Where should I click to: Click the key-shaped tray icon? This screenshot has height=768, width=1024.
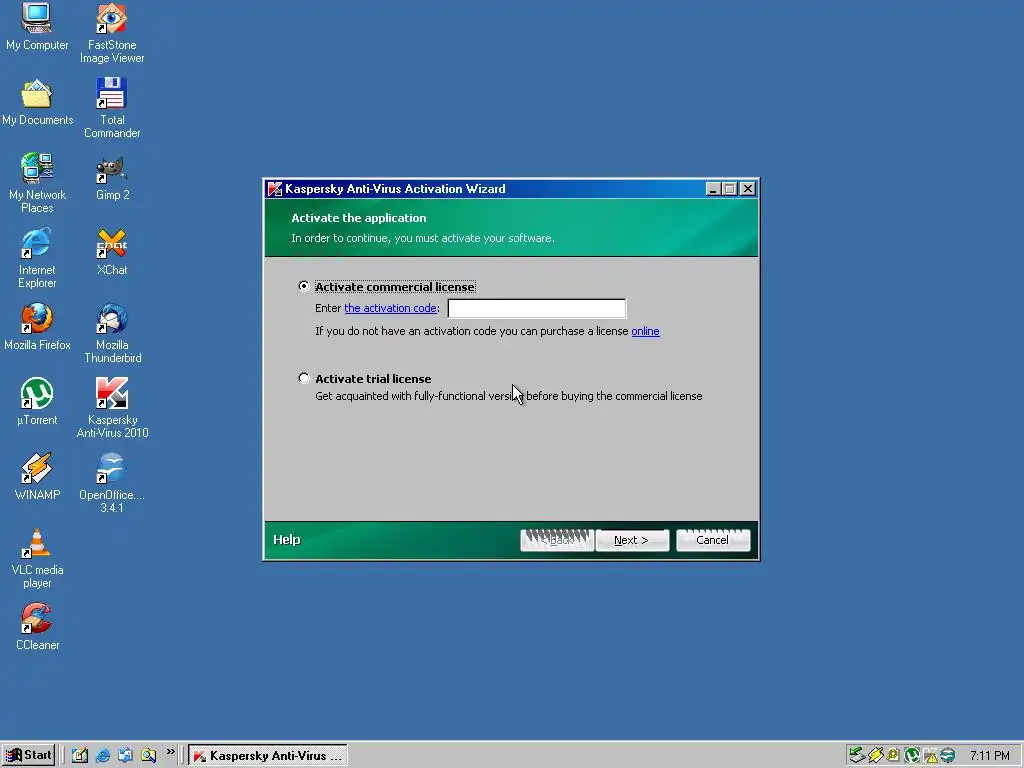(x=893, y=756)
